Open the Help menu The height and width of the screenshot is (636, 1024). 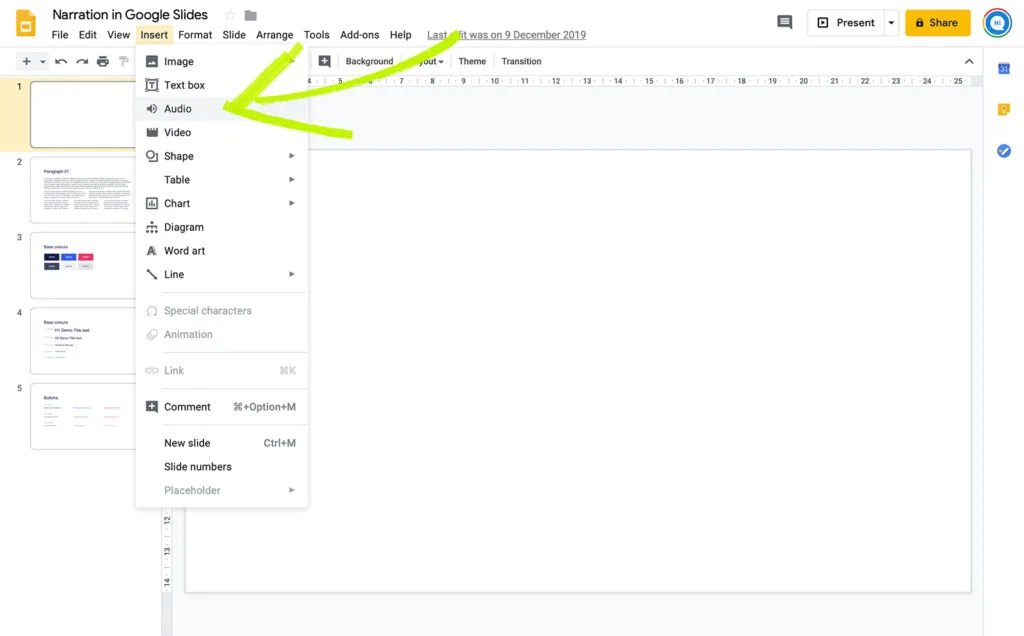tap(400, 35)
